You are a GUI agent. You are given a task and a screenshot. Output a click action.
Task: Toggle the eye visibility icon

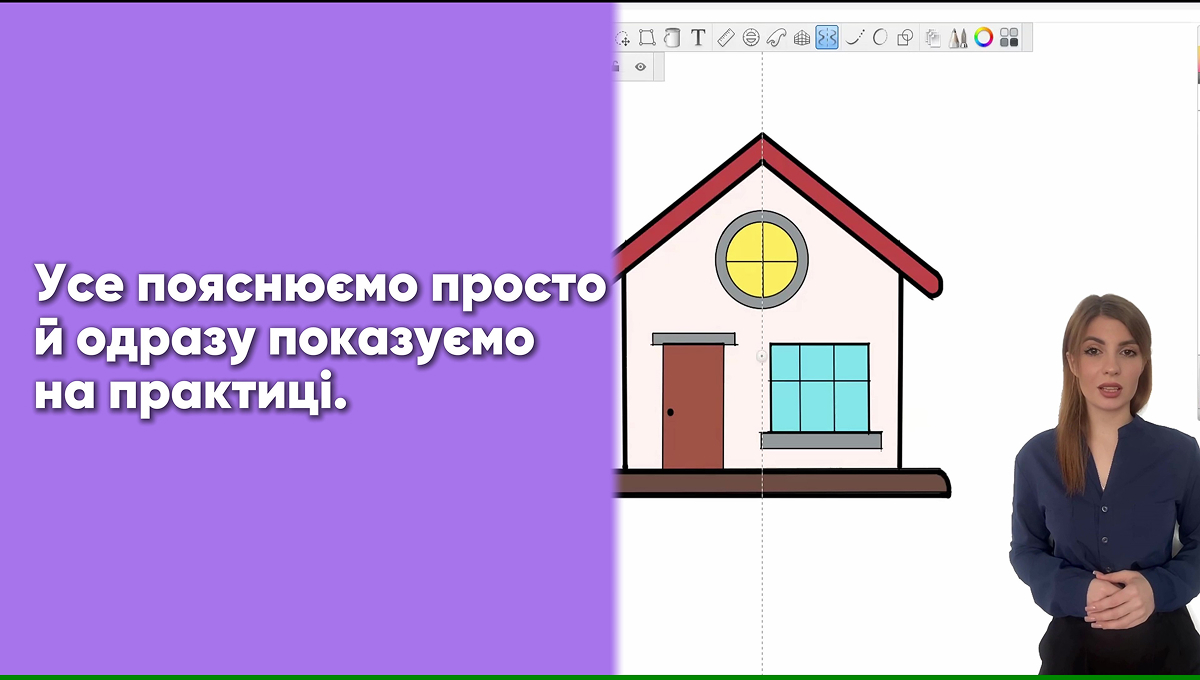[x=640, y=67]
